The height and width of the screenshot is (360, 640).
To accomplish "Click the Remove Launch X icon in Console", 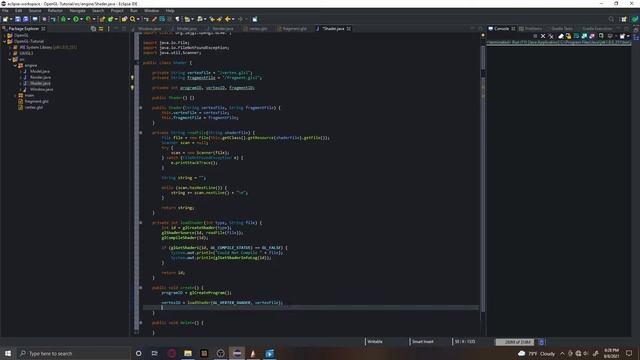I will (543, 36).
